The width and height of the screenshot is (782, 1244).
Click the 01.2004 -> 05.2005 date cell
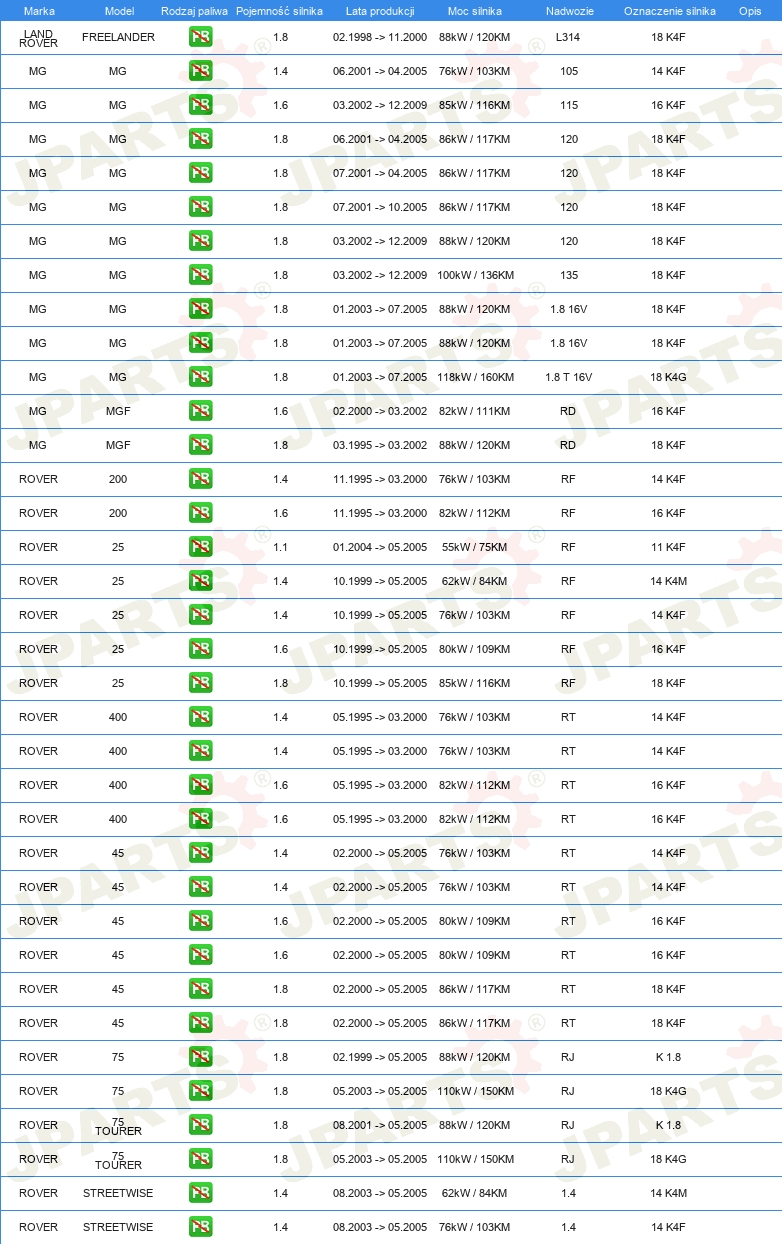[380, 547]
